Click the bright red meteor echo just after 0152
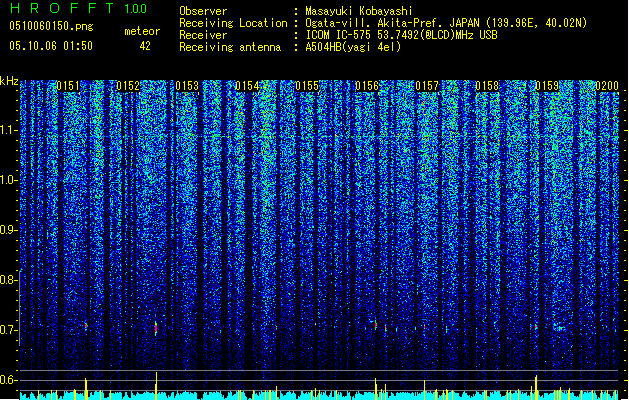This screenshot has height=400, width=629. coord(156,328)
